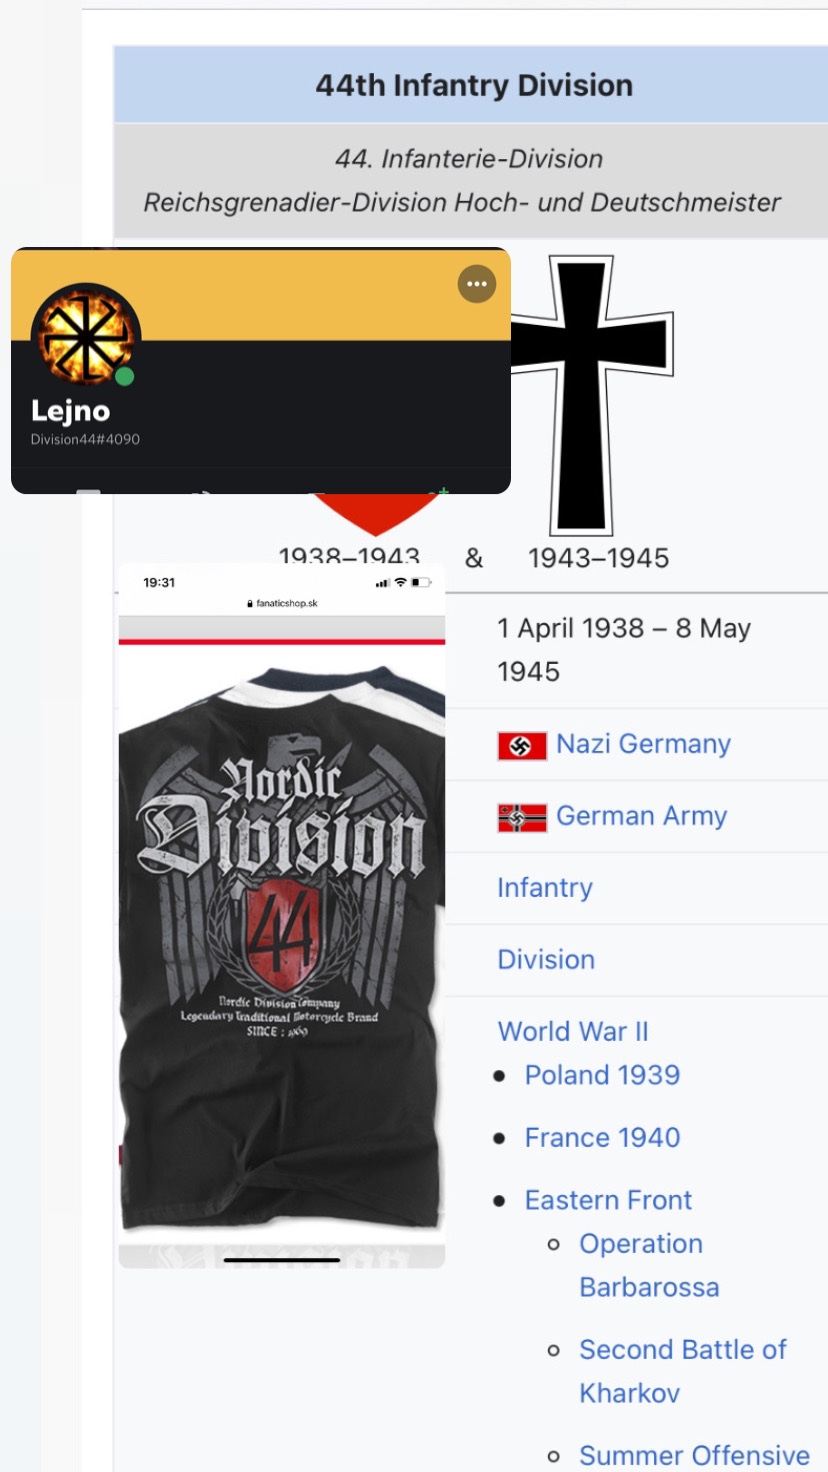Tap the battery icon in the phone status bar
The width and height of the screenshot is (828, 1472).
coord(421,582)
